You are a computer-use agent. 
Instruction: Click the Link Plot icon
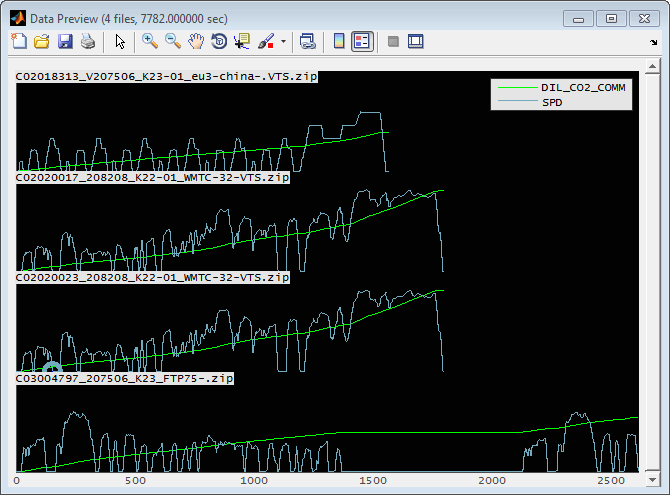pos(307,41)
